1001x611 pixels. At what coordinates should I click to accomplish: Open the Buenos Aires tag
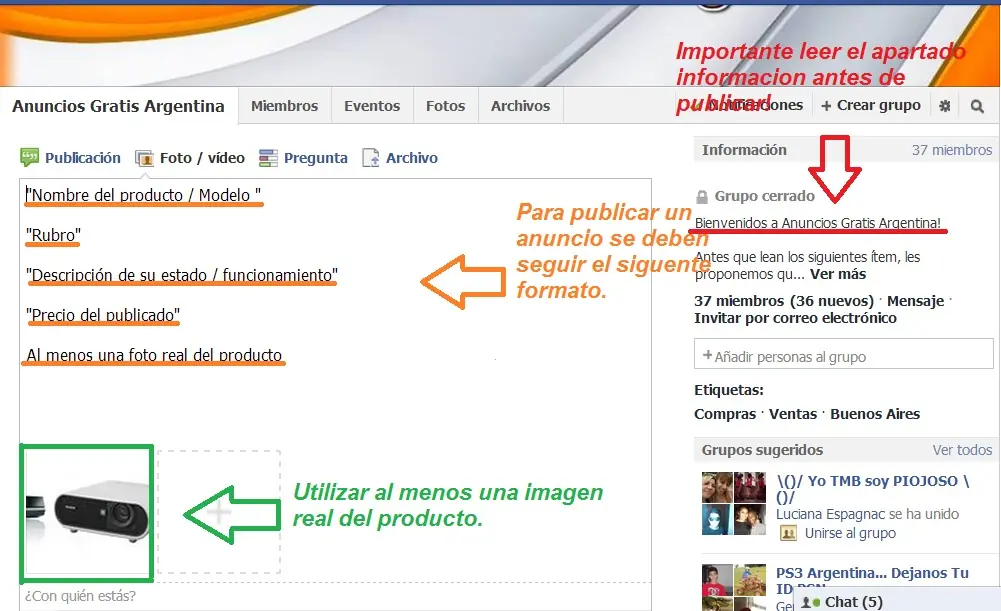coord(875,414)
